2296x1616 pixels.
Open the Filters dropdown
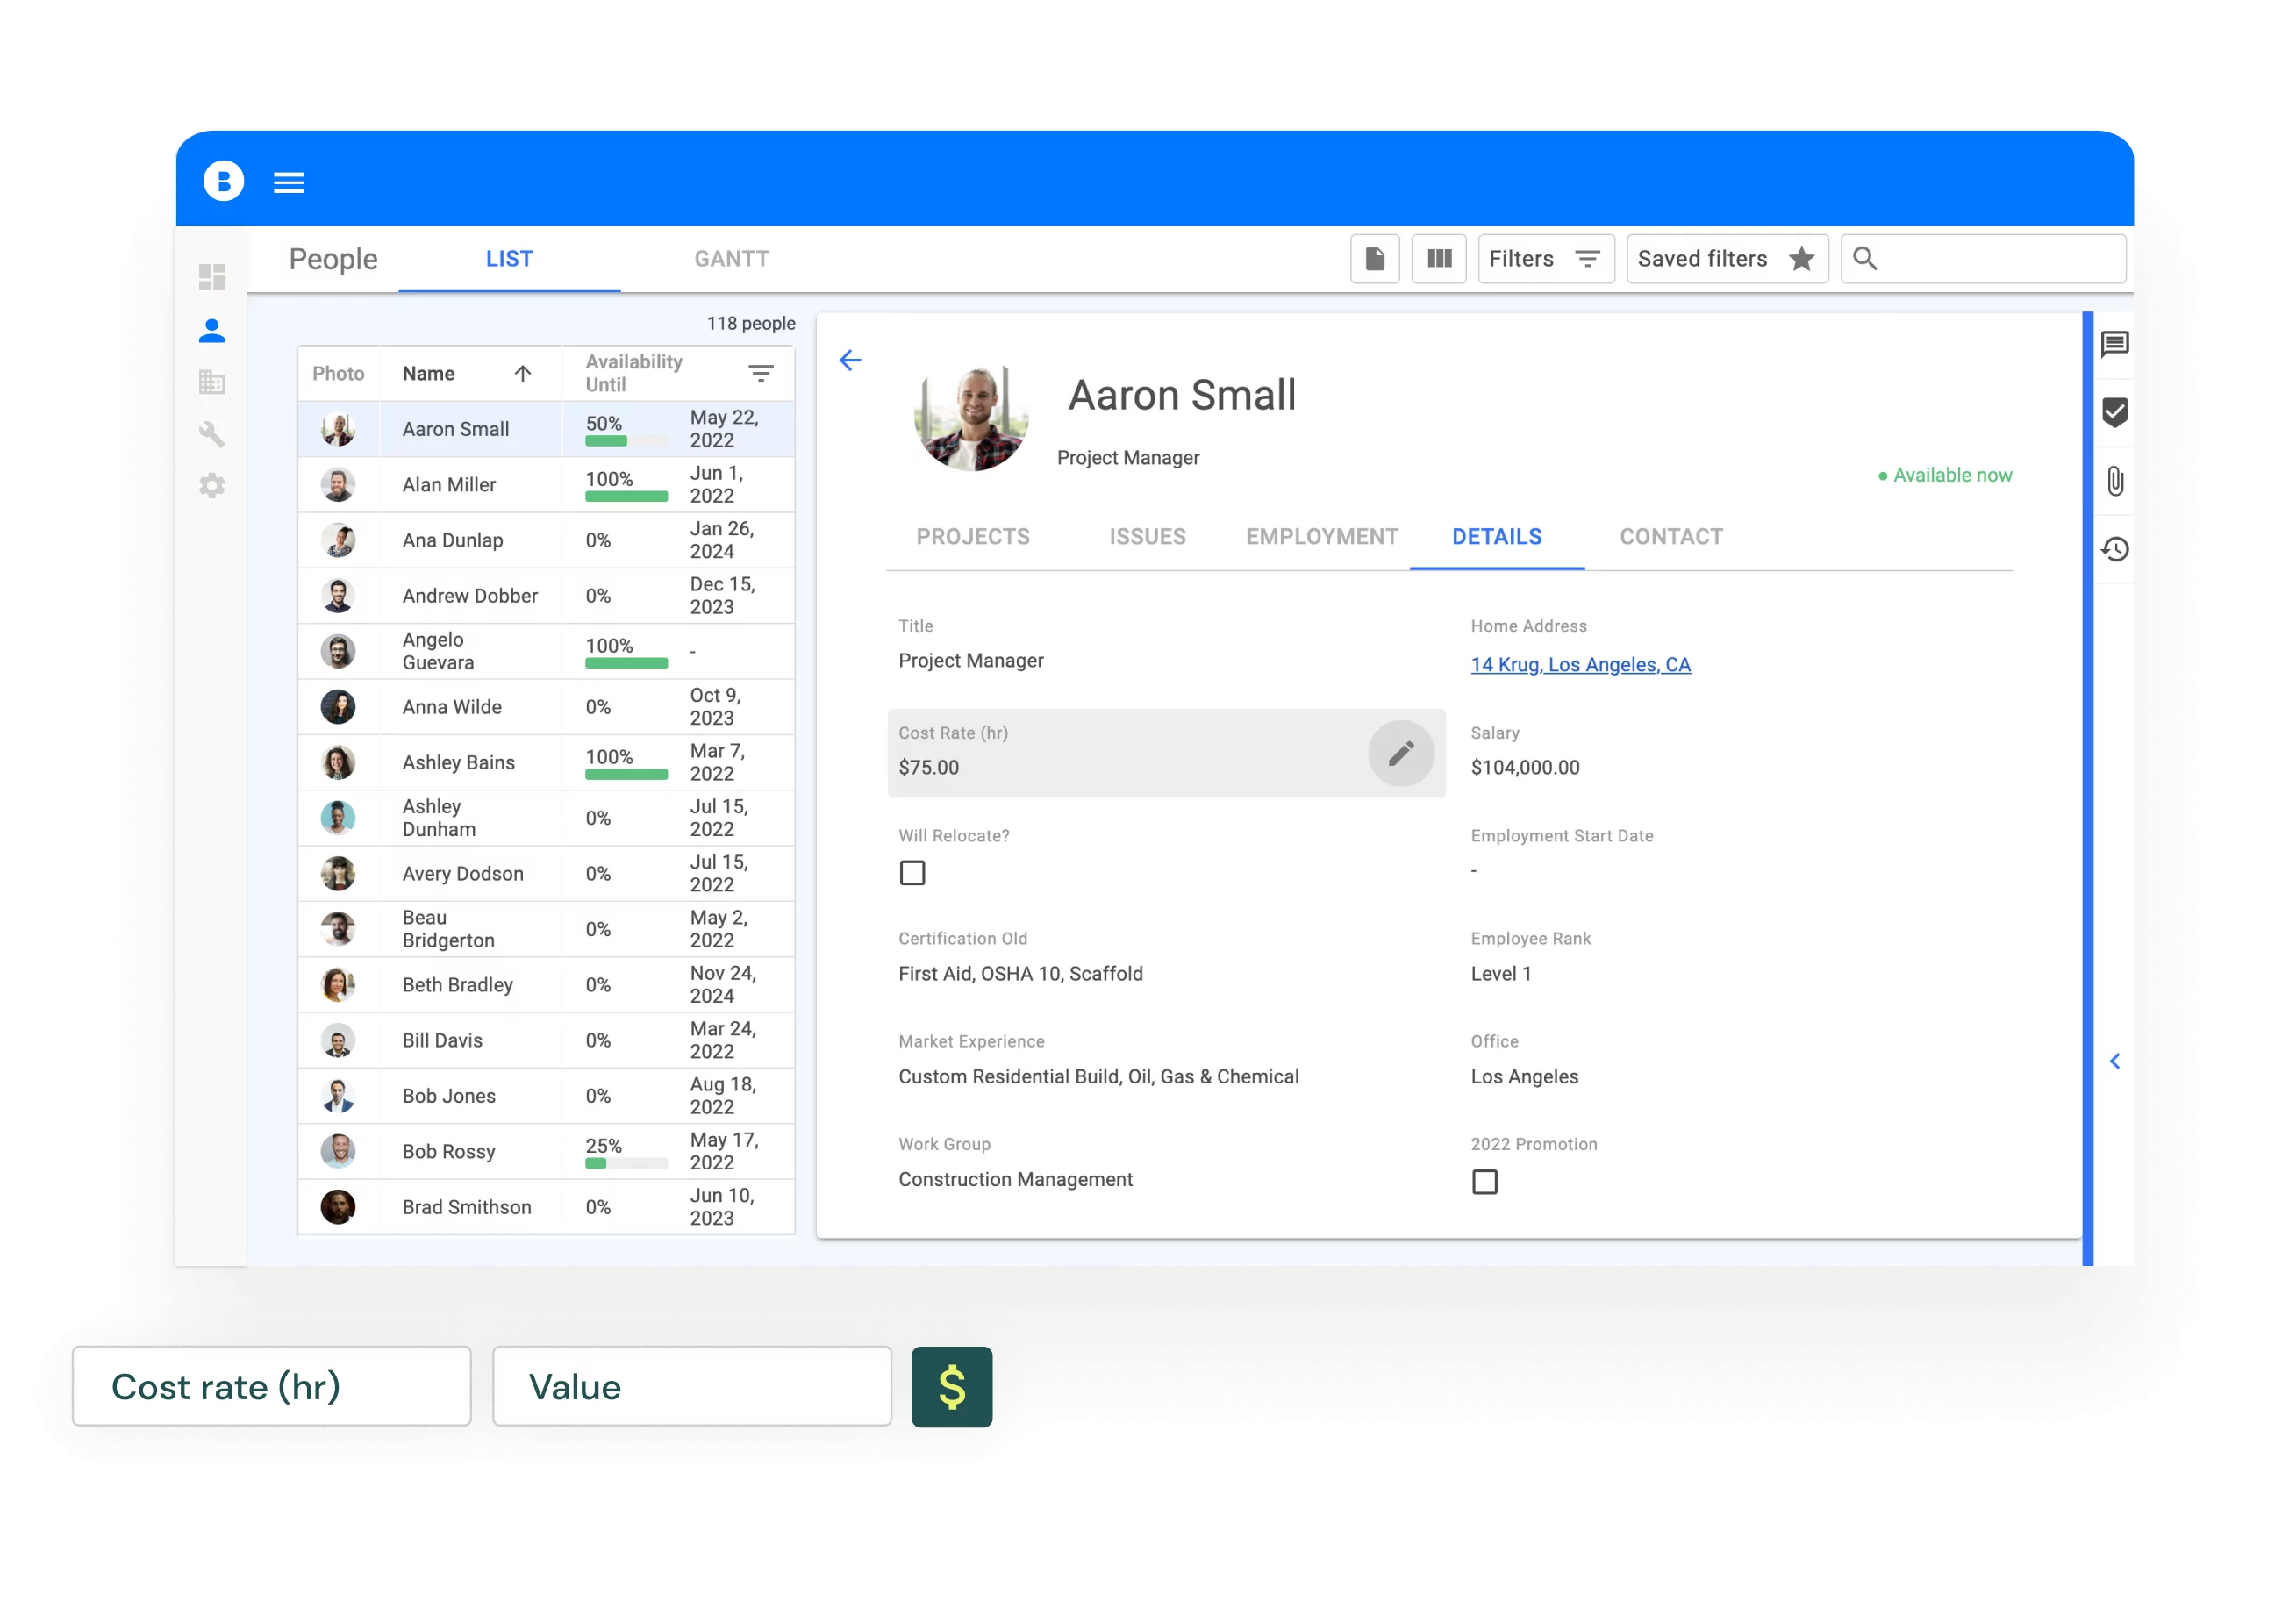[x=1545, y=259]
